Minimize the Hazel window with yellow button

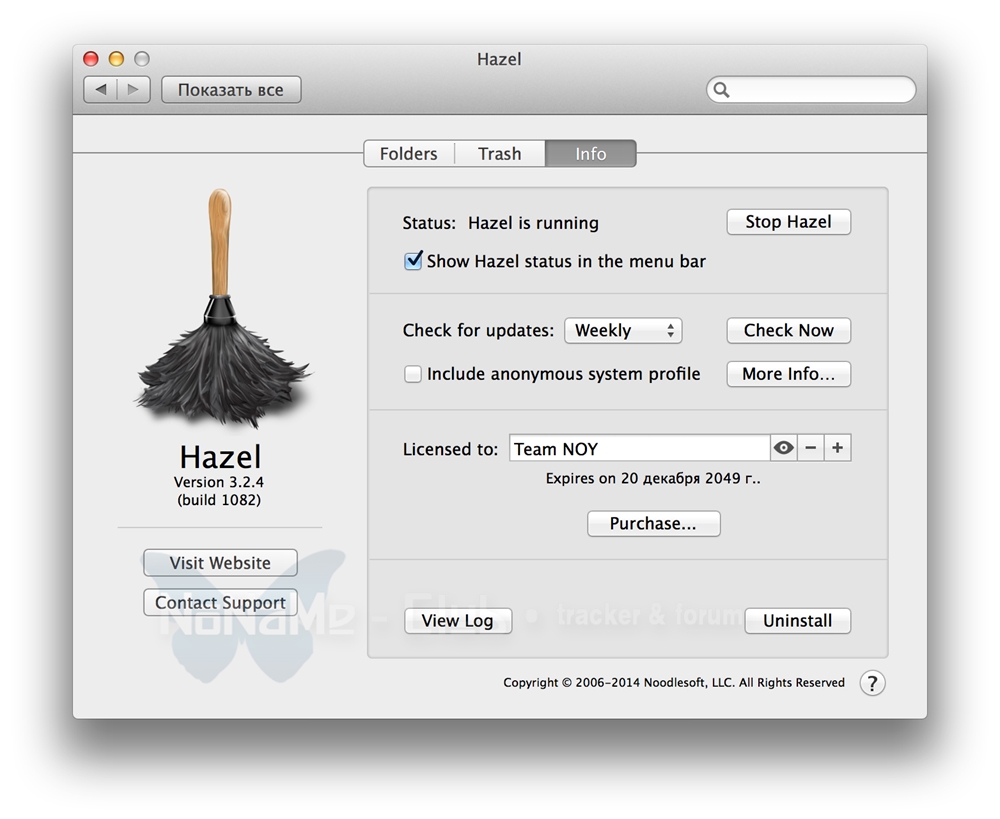pos(116,59)
